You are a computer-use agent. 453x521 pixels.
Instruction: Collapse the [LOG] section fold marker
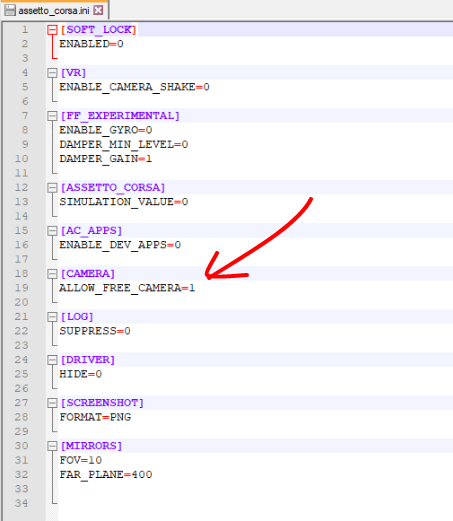tap(52, 317)
